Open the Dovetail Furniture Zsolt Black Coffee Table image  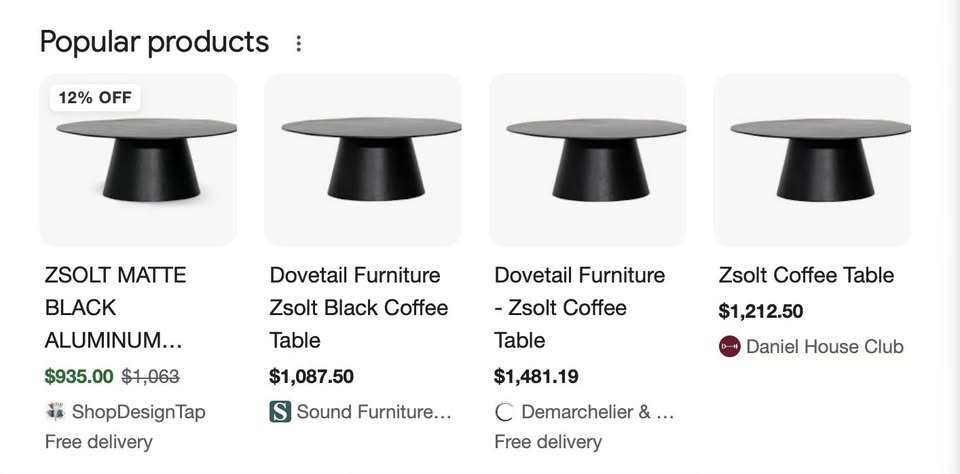click(363, 160)
